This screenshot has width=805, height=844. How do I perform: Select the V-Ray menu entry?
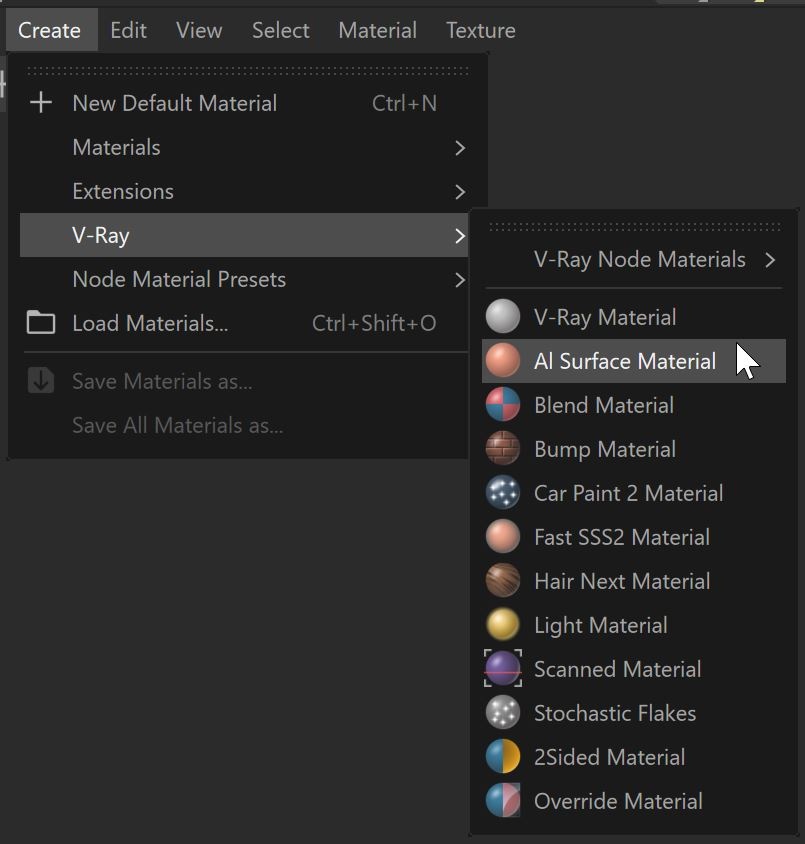(x=244, y=235)
